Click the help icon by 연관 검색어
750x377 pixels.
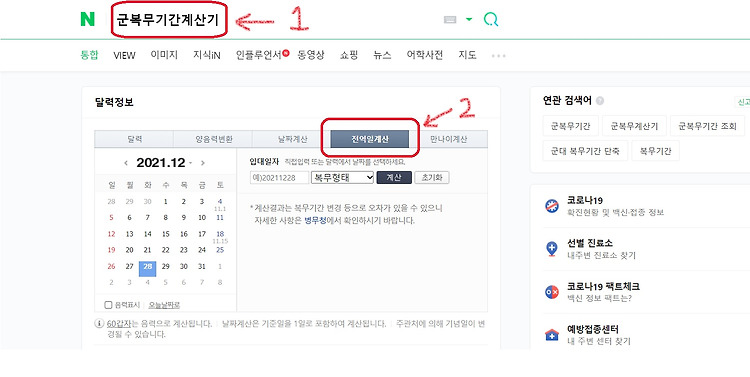coord(600,101)
